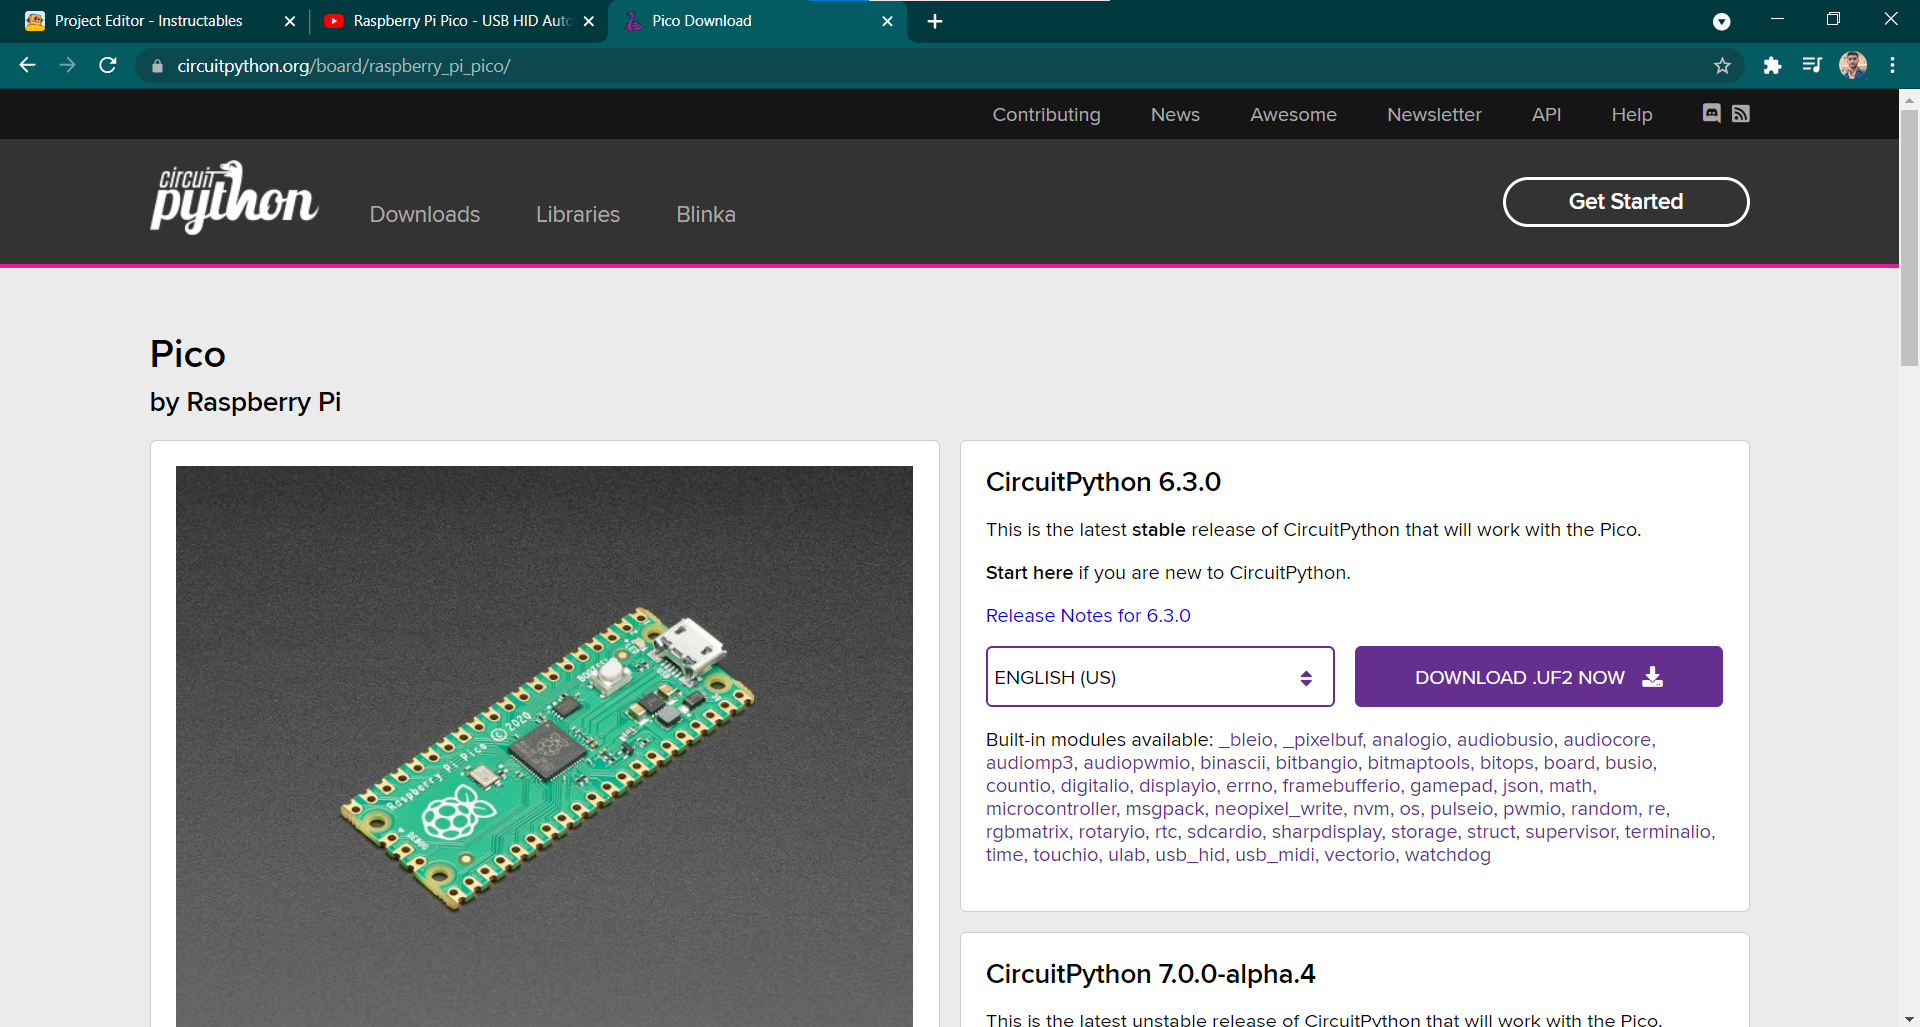
Task: Switch to the Project Editor - Instructables tab
Action: pos(150,21)
